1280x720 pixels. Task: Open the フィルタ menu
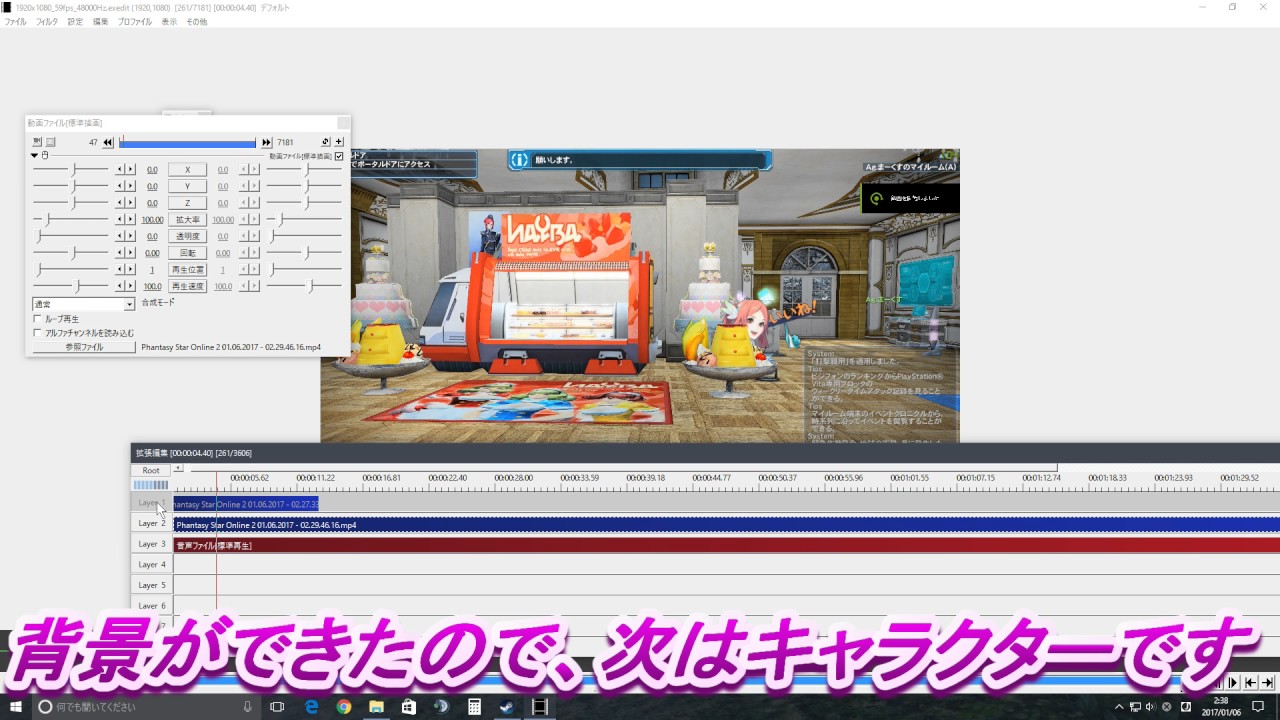(x=47, y=21)
